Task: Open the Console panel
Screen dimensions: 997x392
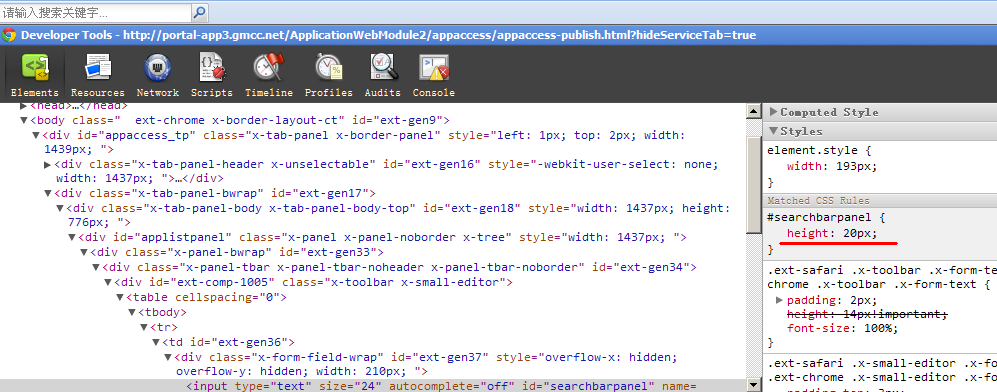Action: pyautogui.click(x=434, y=75)
